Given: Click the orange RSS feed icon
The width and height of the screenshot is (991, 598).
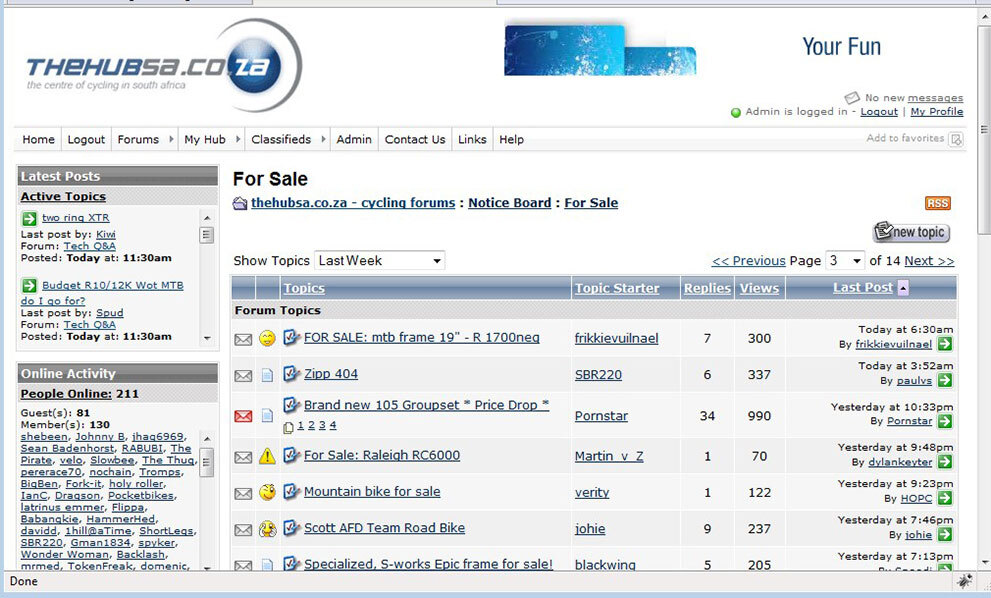Looking at the screenshot, I should point(937,203).
